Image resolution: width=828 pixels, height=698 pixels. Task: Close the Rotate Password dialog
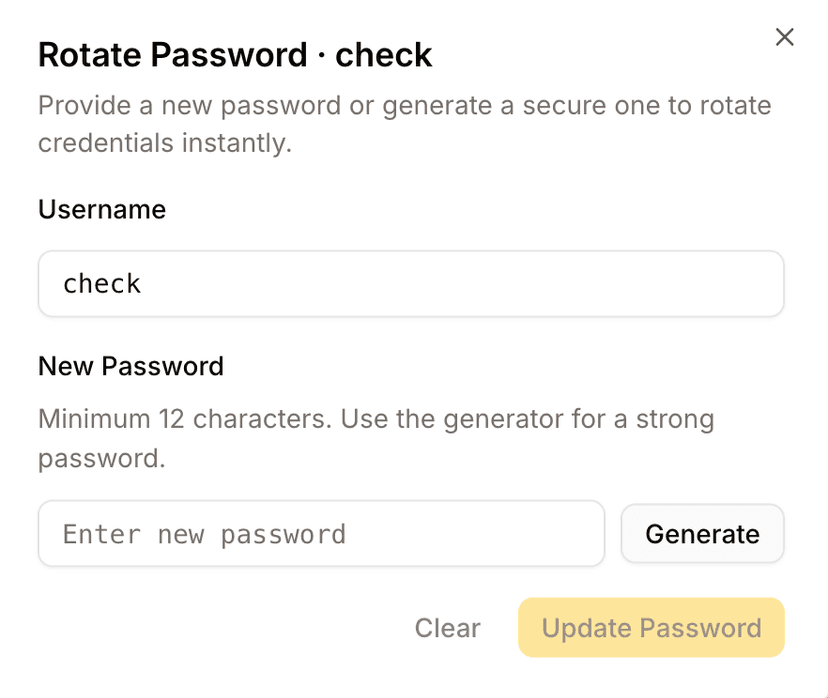(x=784, y=37)
